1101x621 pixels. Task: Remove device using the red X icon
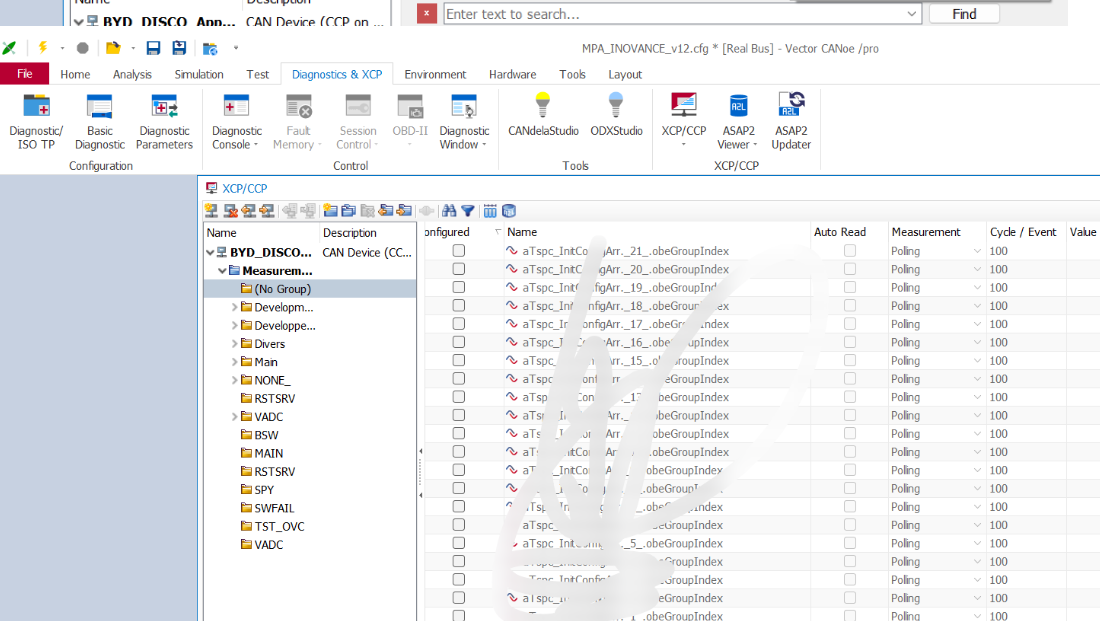230,211
